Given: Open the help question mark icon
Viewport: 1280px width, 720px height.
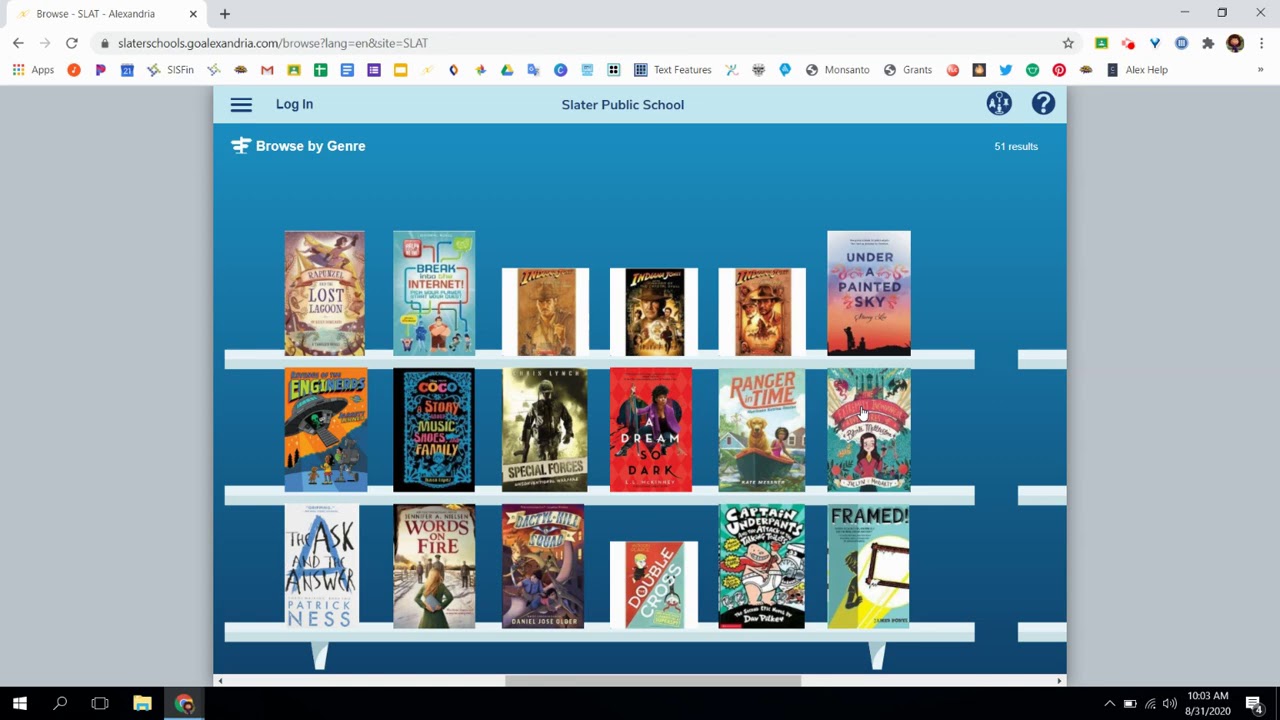Looking at the screenshot, I should pyautogui.click(x=1043, y=103).
